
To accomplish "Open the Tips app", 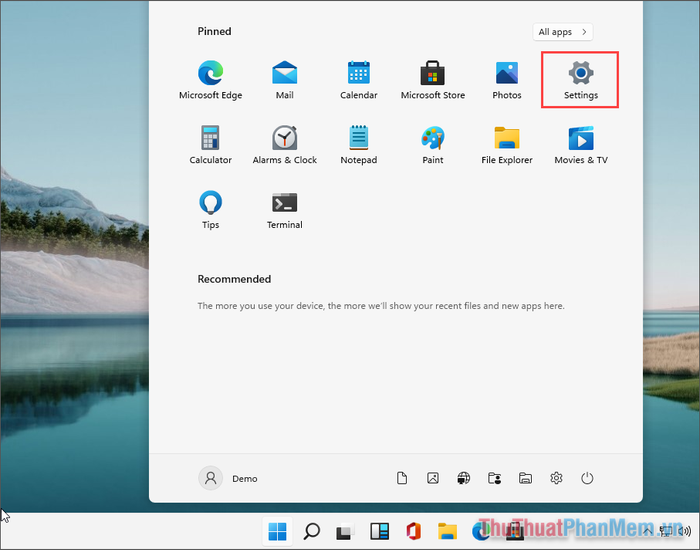I will coord(210,210).
